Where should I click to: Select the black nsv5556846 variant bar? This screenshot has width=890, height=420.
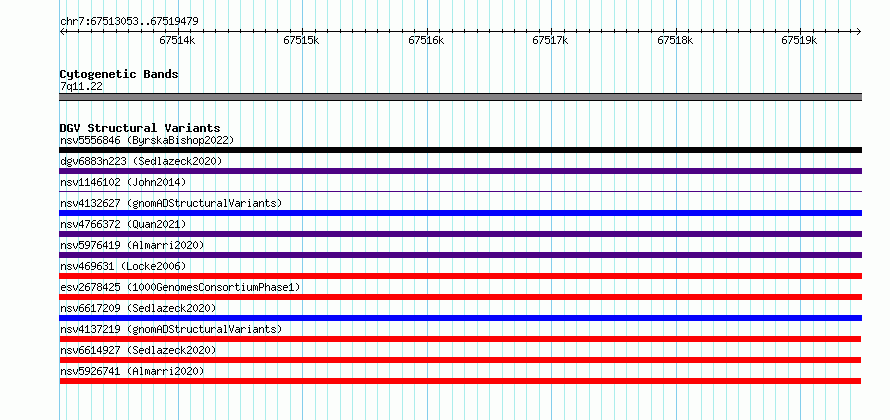pos(461,150)
